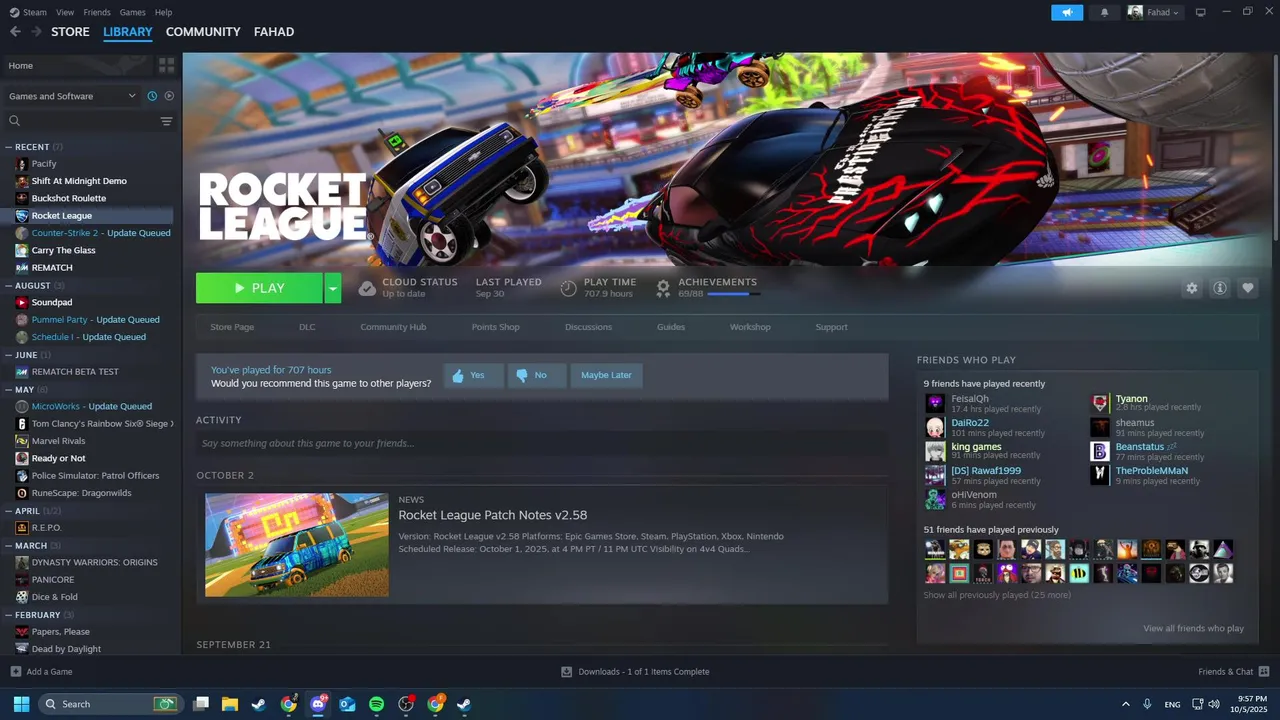
Task: Click the library search magnifier icon
Action: [14, 121]
